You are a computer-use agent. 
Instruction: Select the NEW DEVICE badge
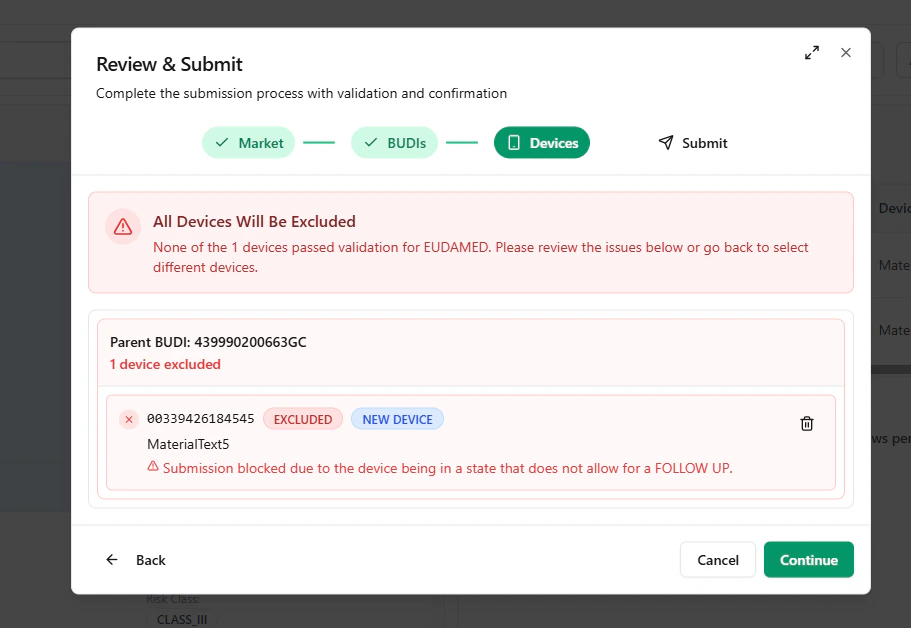[397, 419]
